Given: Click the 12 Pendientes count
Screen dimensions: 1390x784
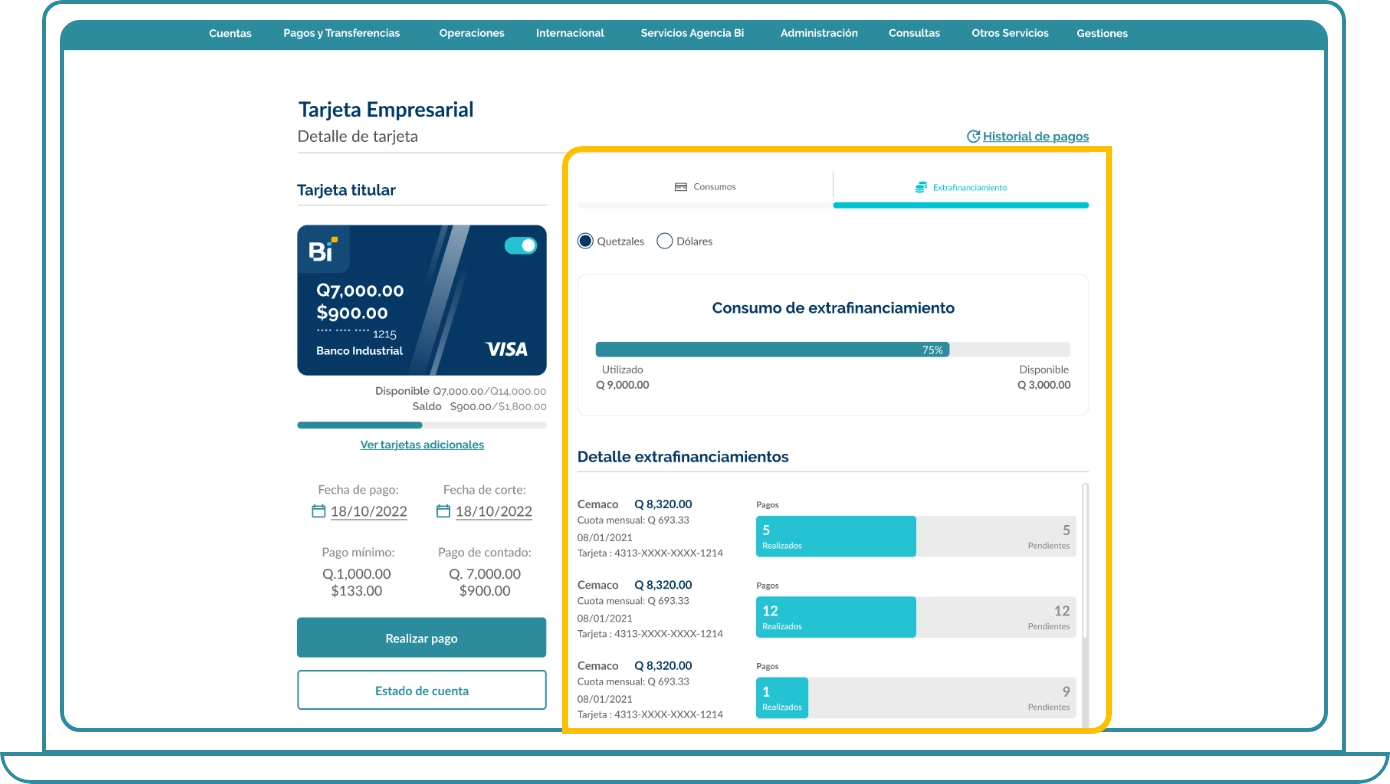Looking at the screenshot, I should pos(1062,611).
